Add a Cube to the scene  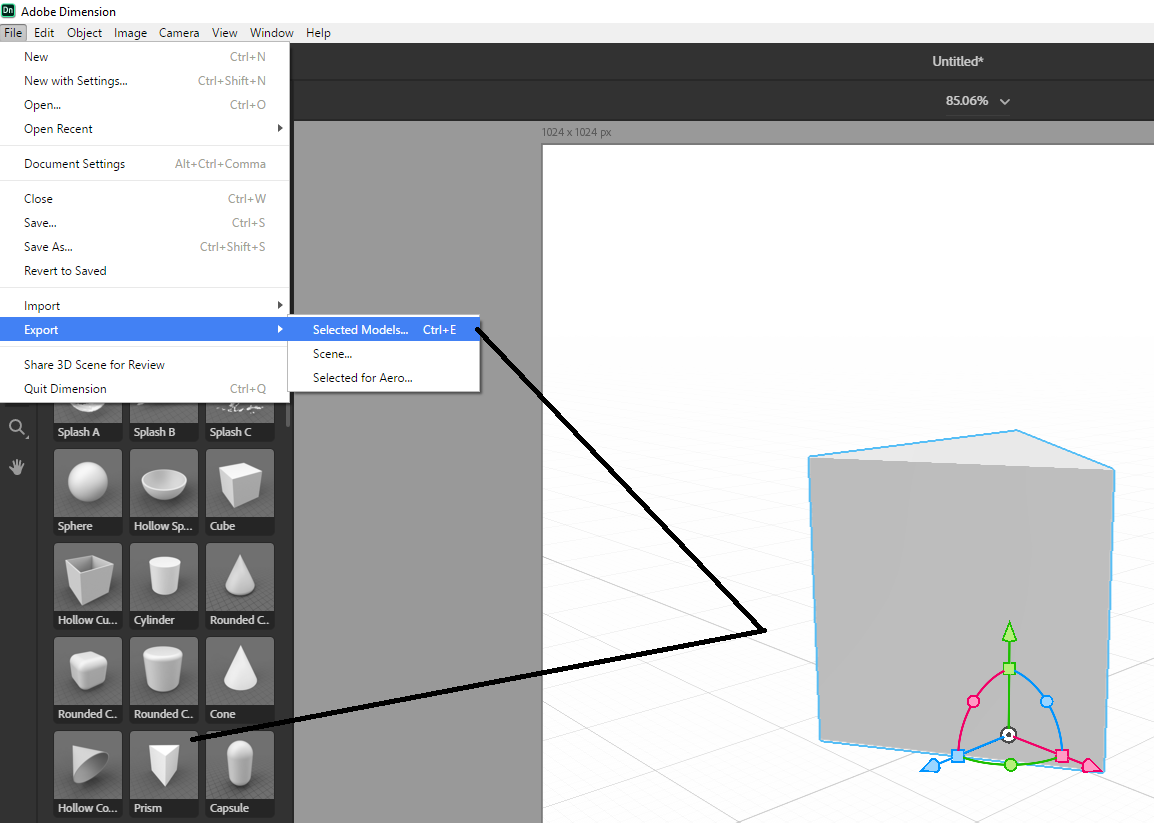pyautogui.click(x=239, y=482)
